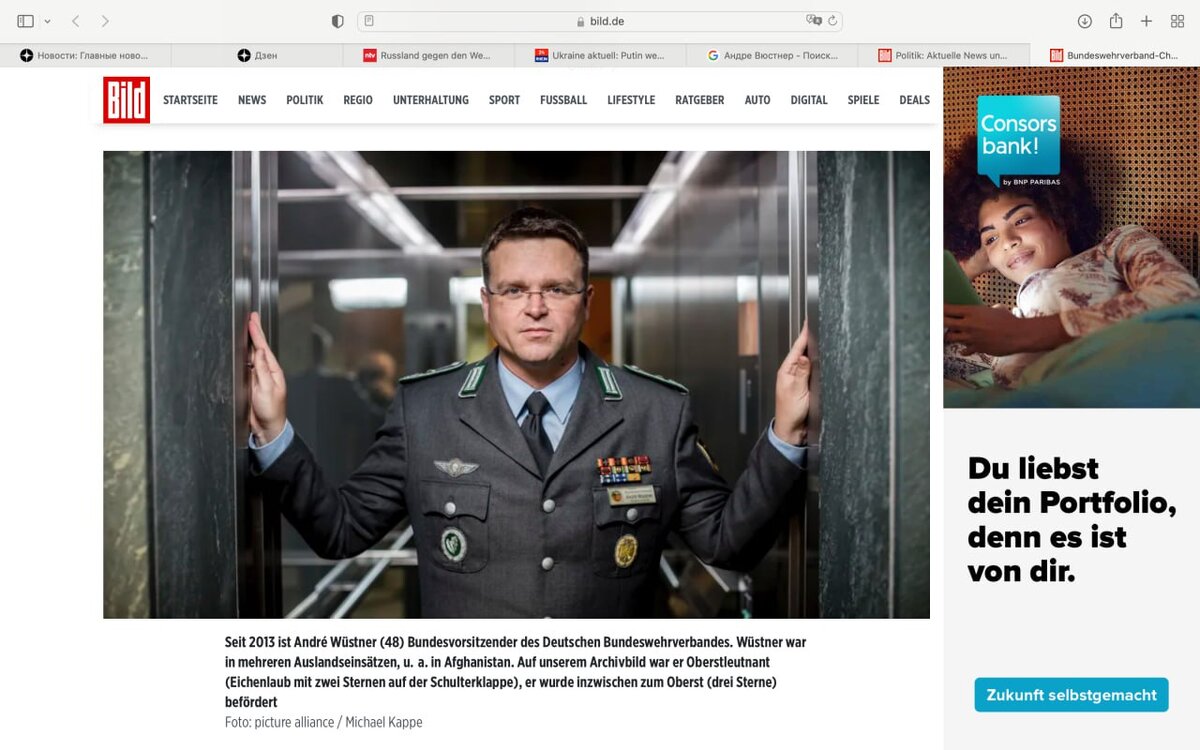Click the ad photo of a woman with a phone
Screen dimensions: 1200x750
tap(1071, 237)
